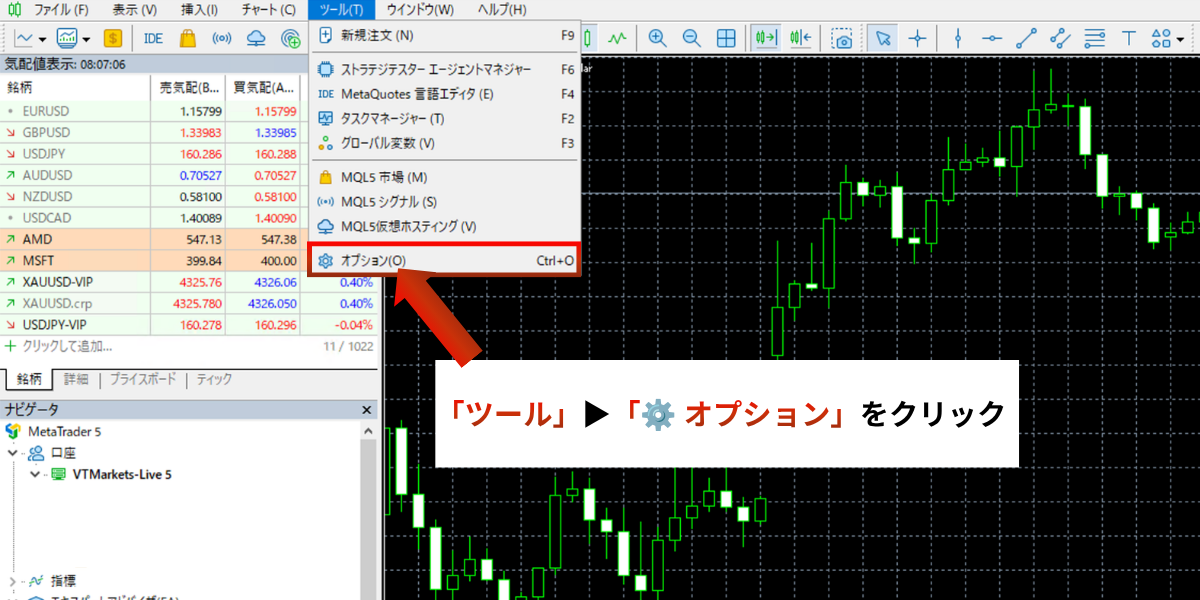
Task: Select the EURUSD row
Action: click(x=190, y=111)
